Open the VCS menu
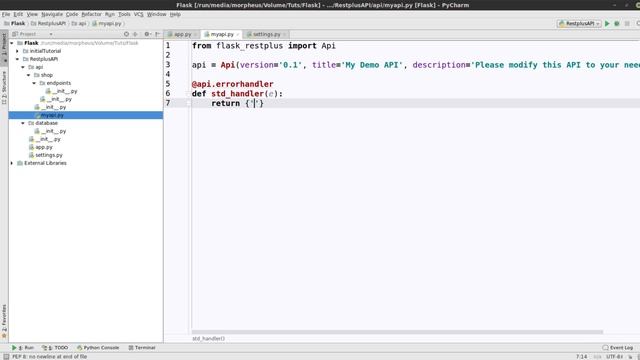The height and width of the screenshot is (360, 640). (139, 14)
